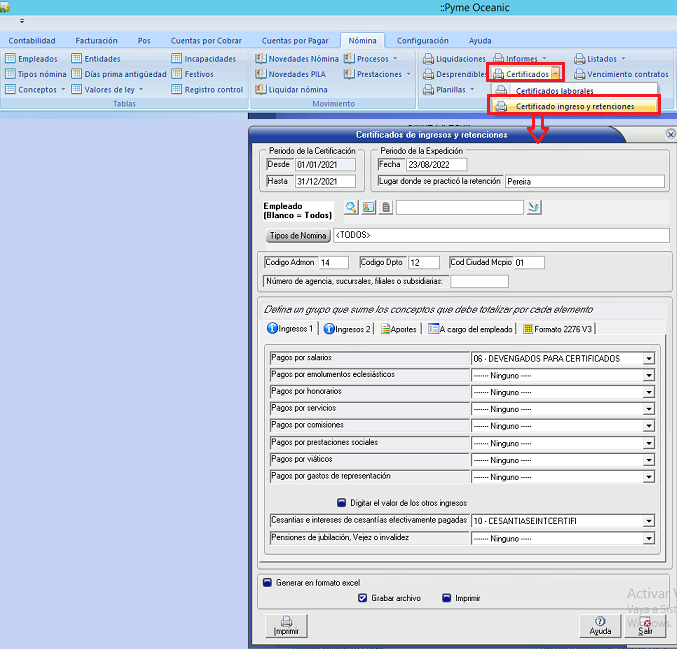Switch to the Facturación ribbon tab
This screenshot has height=649, width=677.
click(x=96, y=41)
